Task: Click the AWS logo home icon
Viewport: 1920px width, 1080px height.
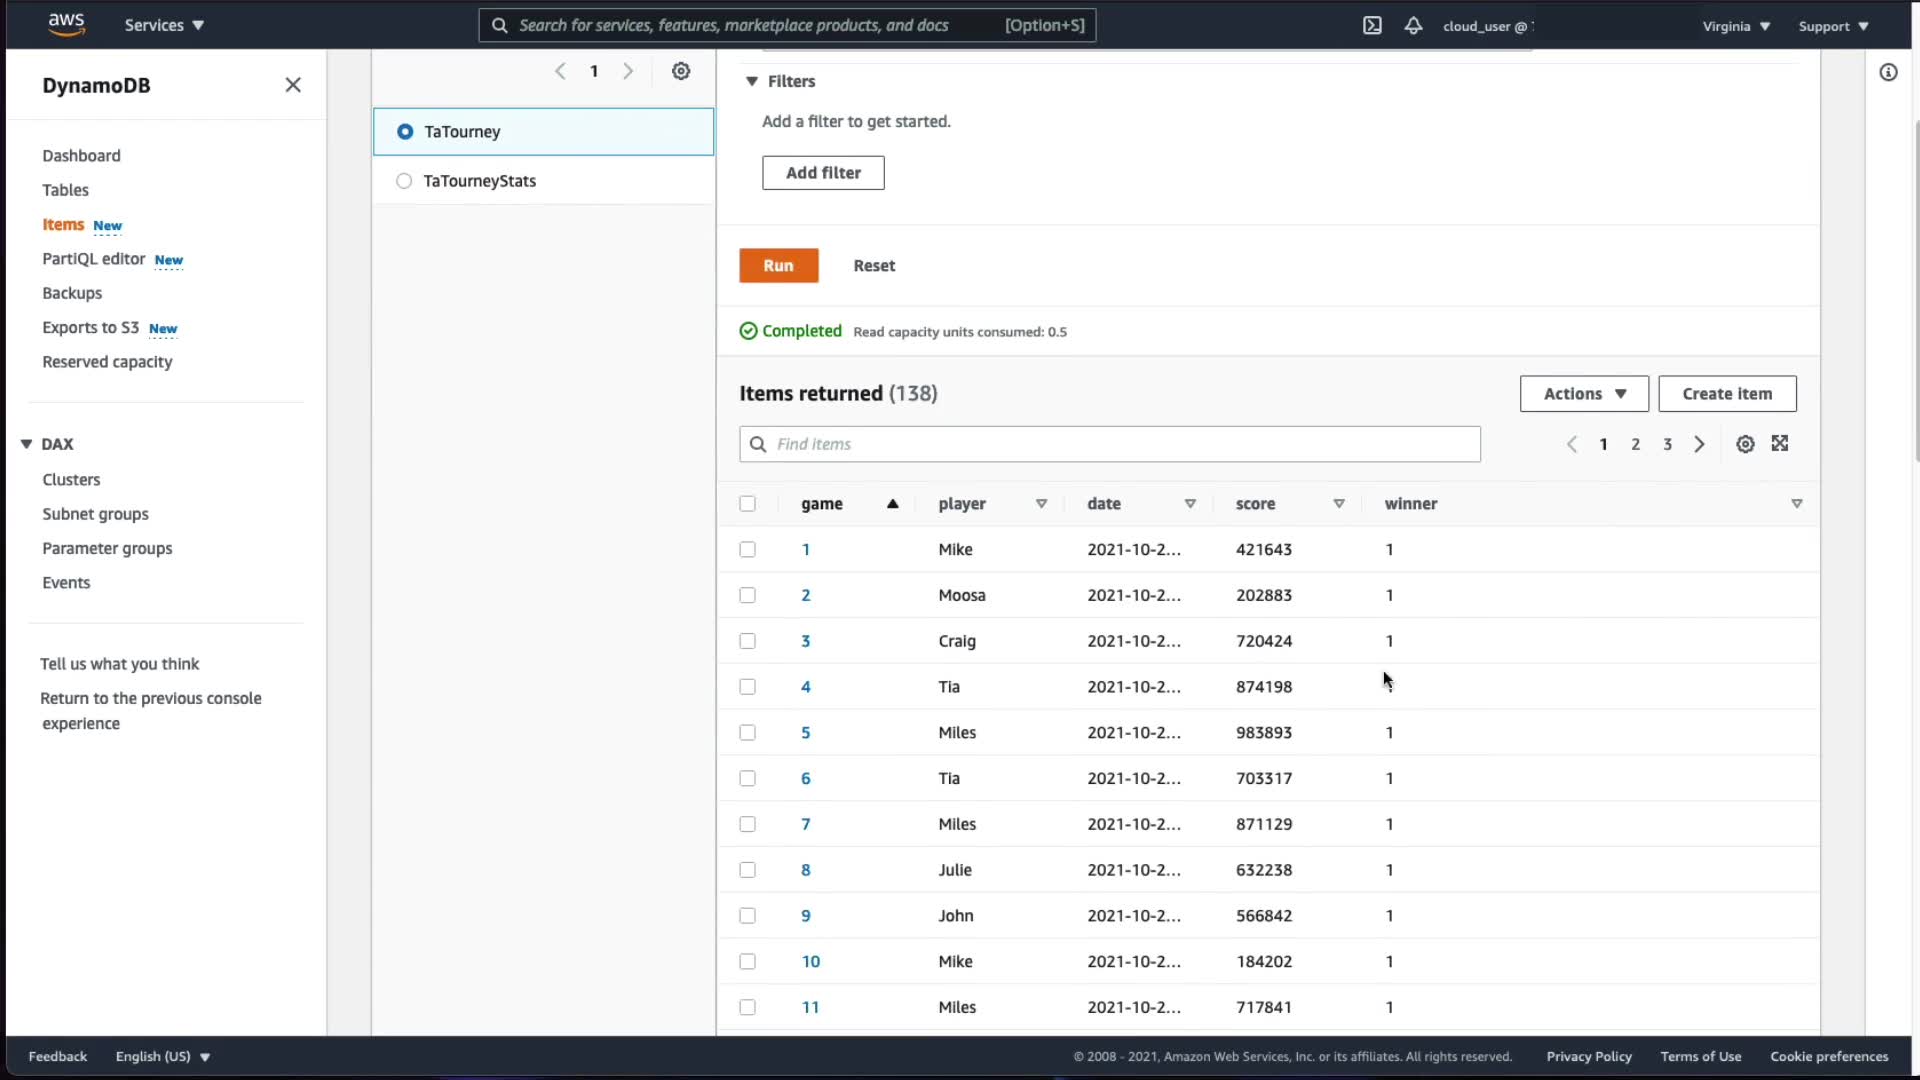Action: click(66, 25)
